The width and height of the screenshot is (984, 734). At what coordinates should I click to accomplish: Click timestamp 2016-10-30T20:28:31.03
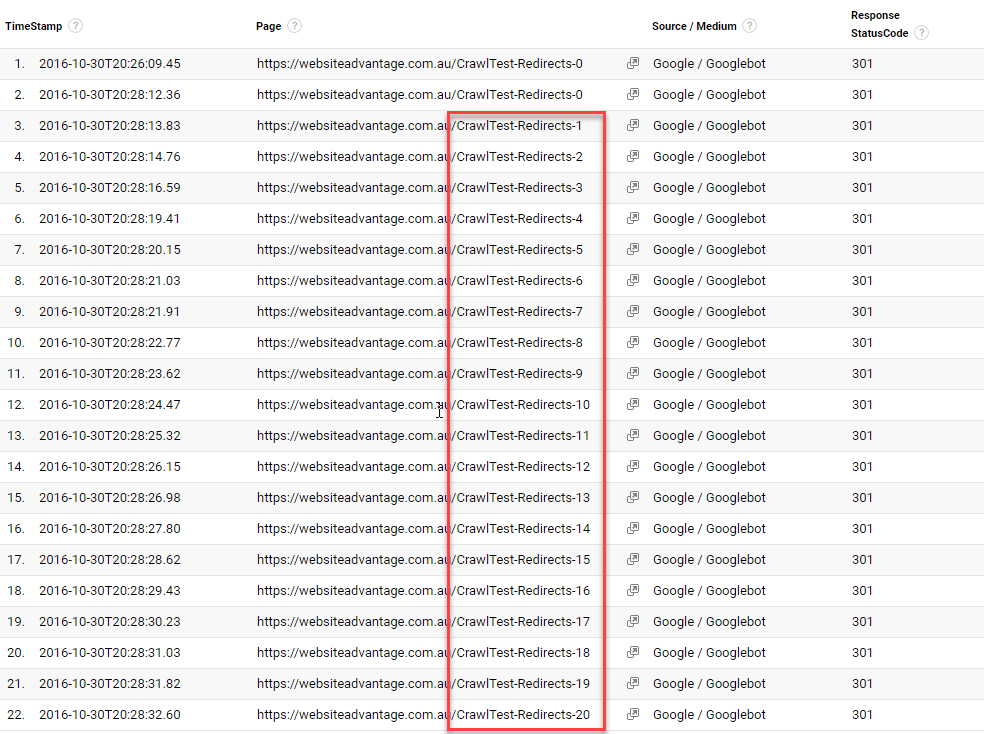coord(110,652)
